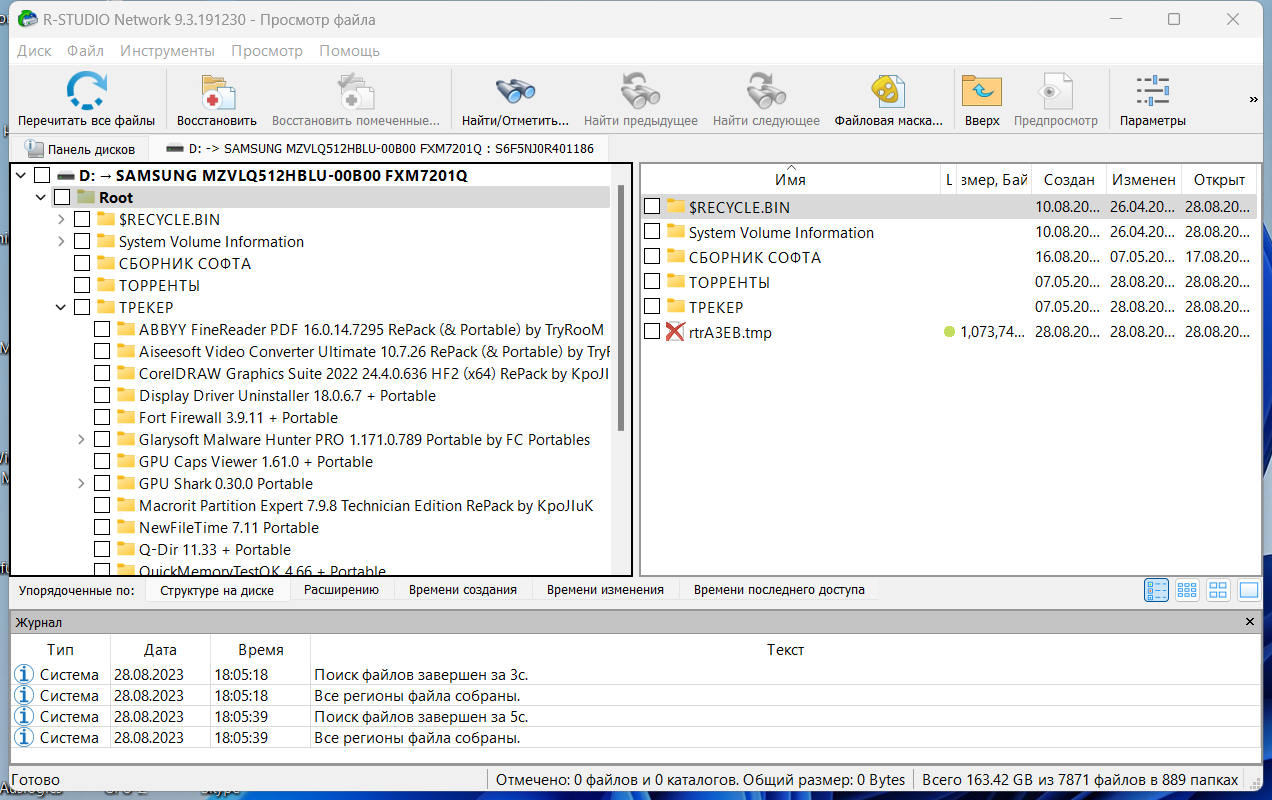Switch to the details list view icon
Viewport: 1272px width, 800px height.
[1156, 590]
